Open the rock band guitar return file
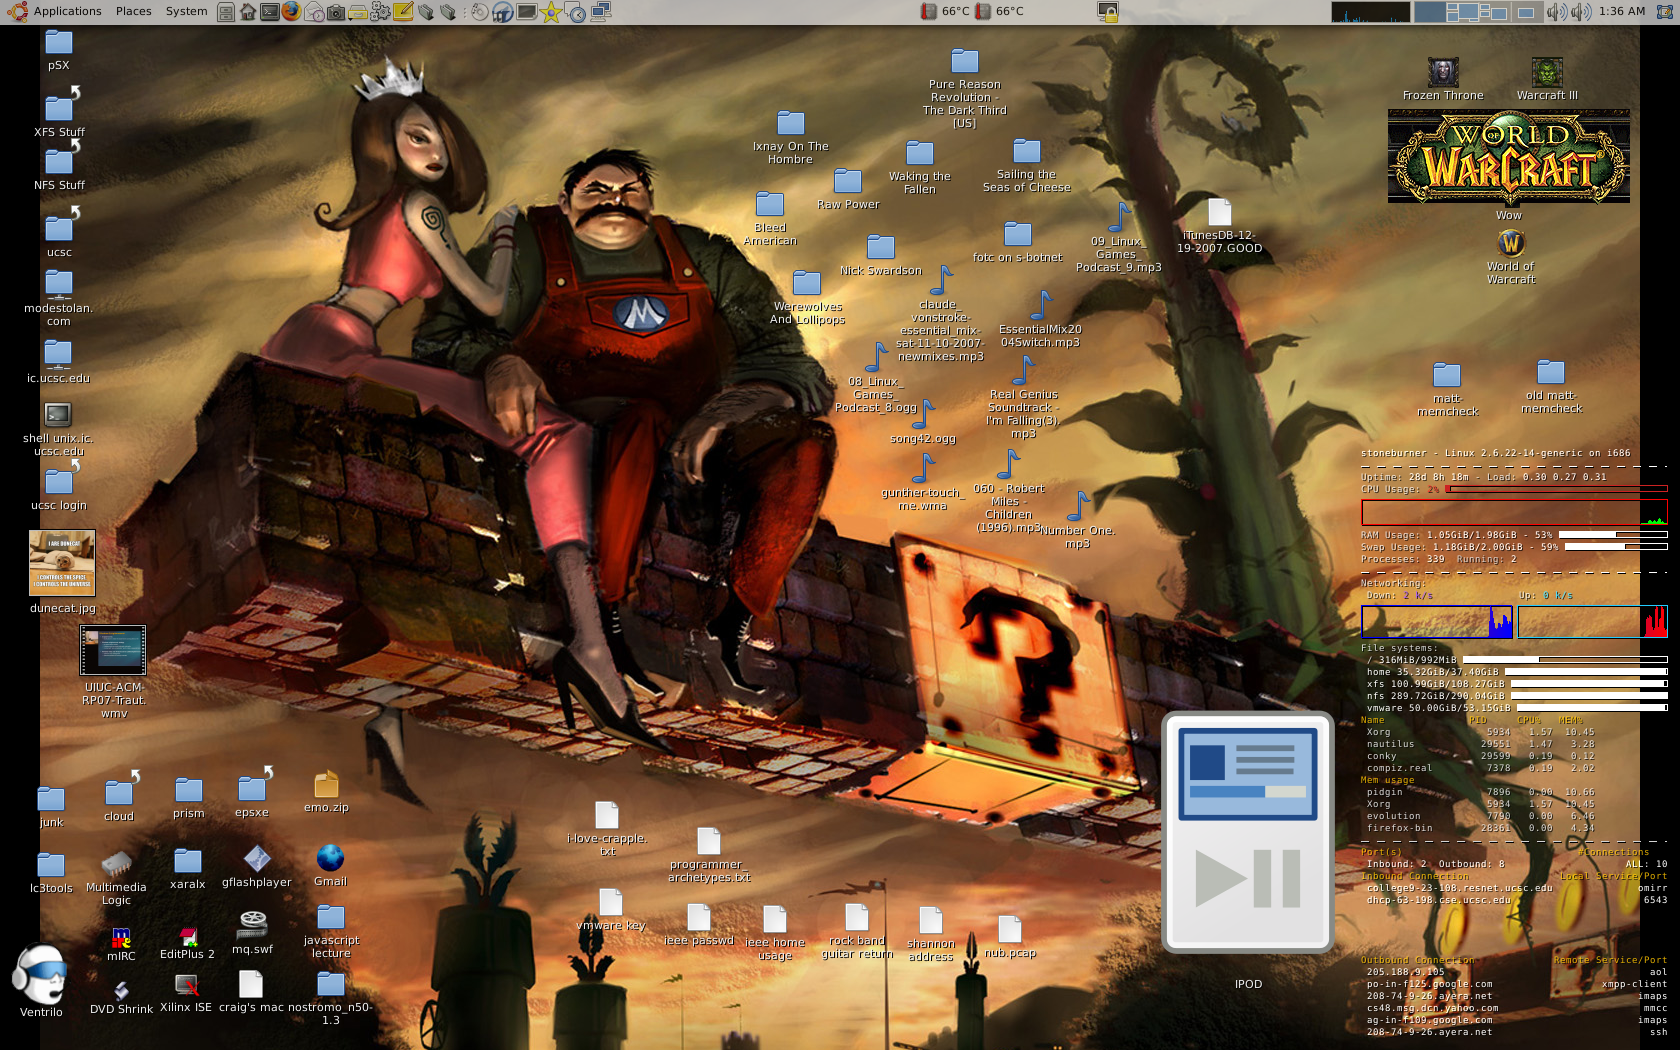The height and width of the screenshot is (1050, 1680). click(x=857, y=932)
